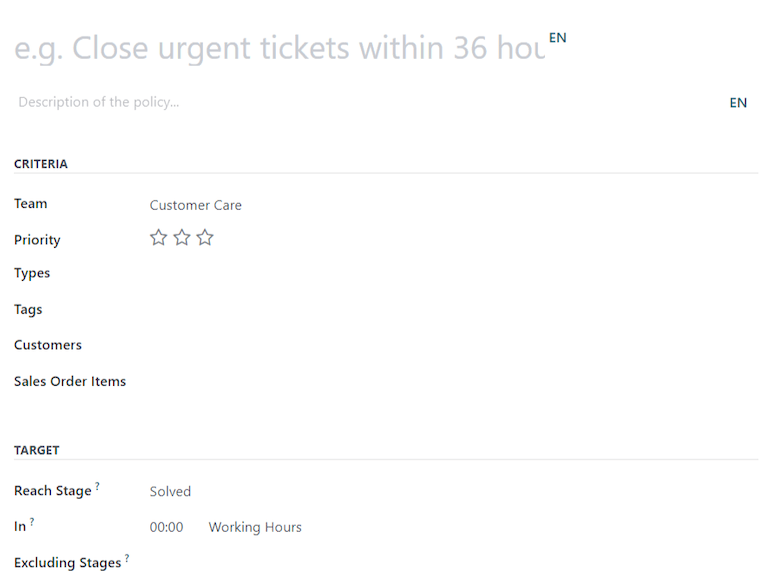Set priority to two stars
The image size is (768, 584).
point(181,238)
